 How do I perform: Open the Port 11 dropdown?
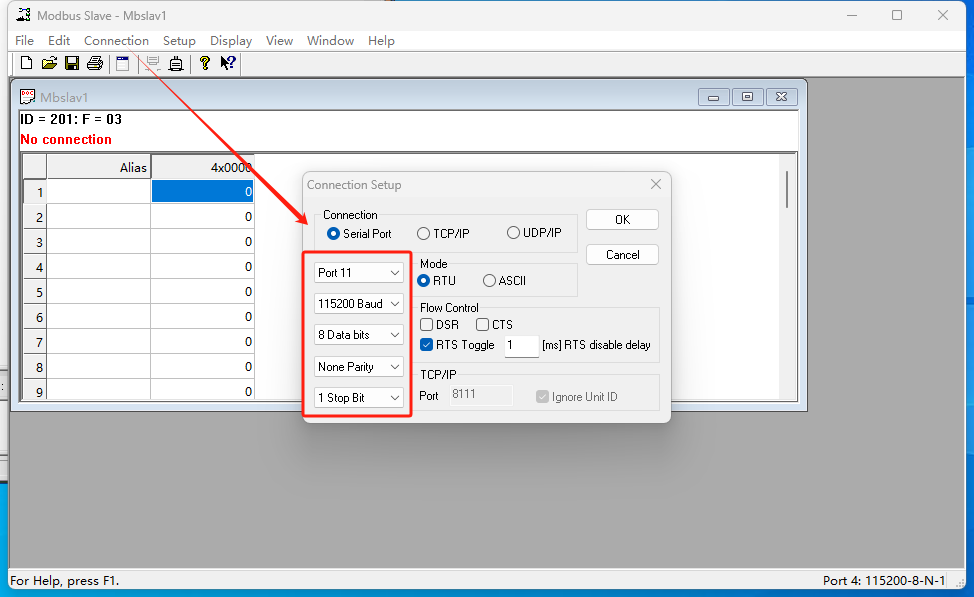point(359,273)
